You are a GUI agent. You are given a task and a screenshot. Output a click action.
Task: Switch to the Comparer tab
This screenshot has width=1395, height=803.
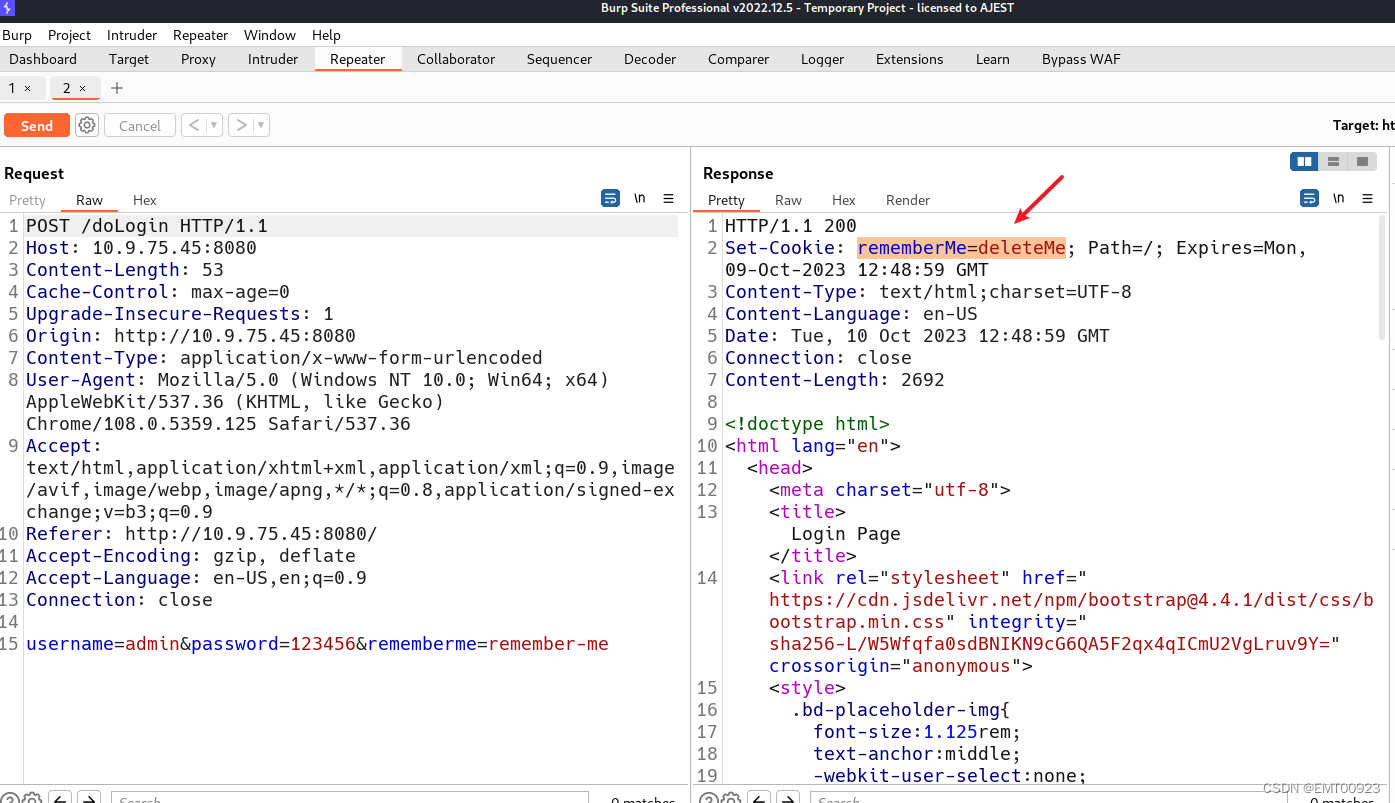[x=738, y=59]
